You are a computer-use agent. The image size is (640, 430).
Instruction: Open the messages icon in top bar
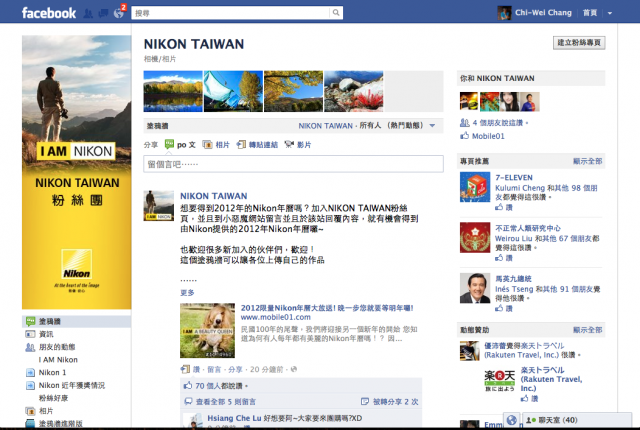(103, 13)
